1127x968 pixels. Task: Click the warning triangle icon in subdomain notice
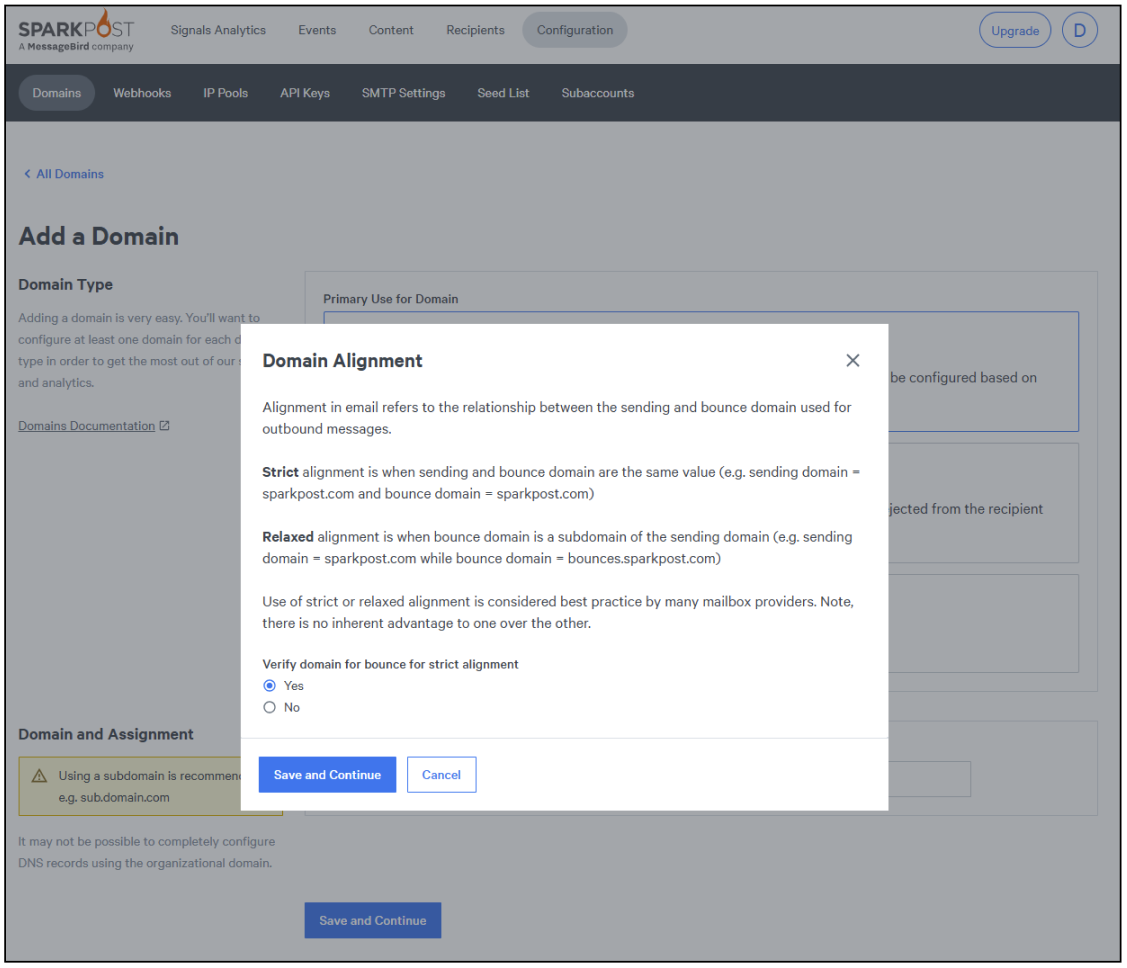pyautogui.click(x=40, y=776)
